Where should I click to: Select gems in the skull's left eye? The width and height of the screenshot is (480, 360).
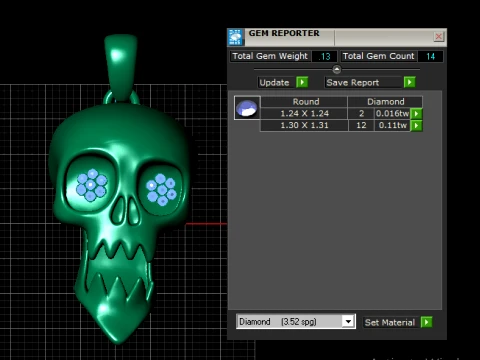click(x=91, y=185)
